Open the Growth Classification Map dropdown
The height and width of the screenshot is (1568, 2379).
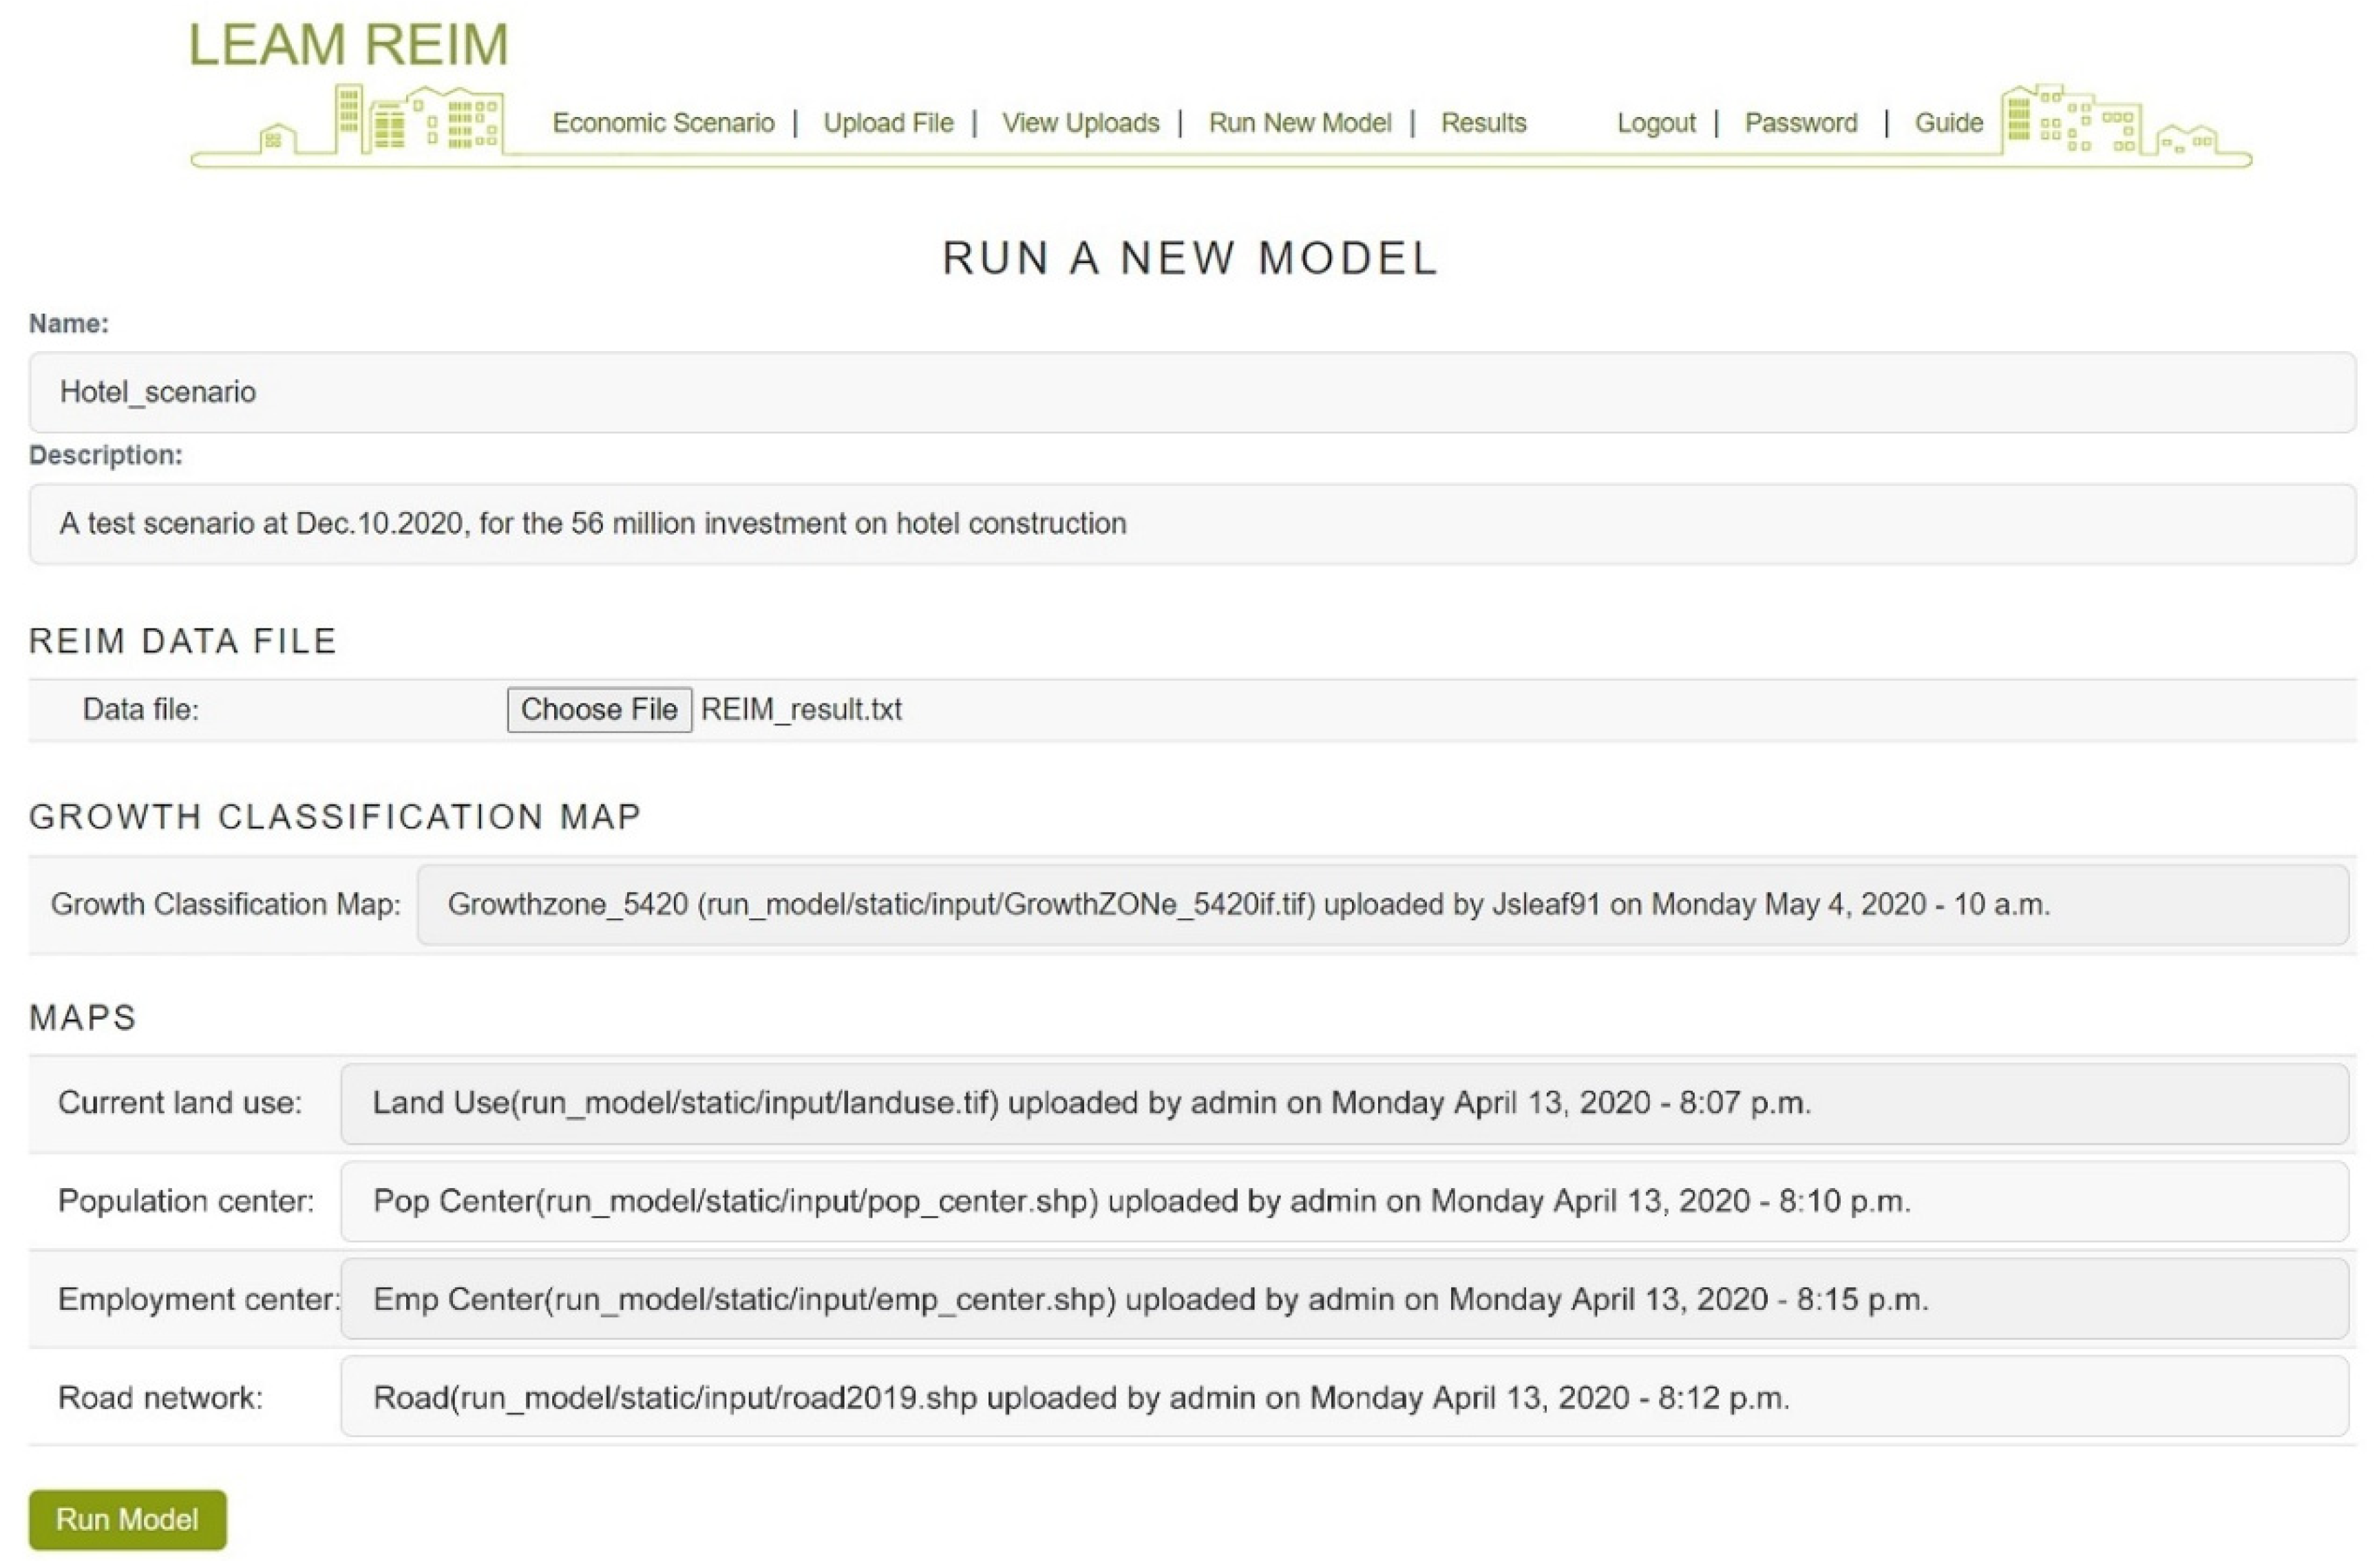tap(1382, 905)
